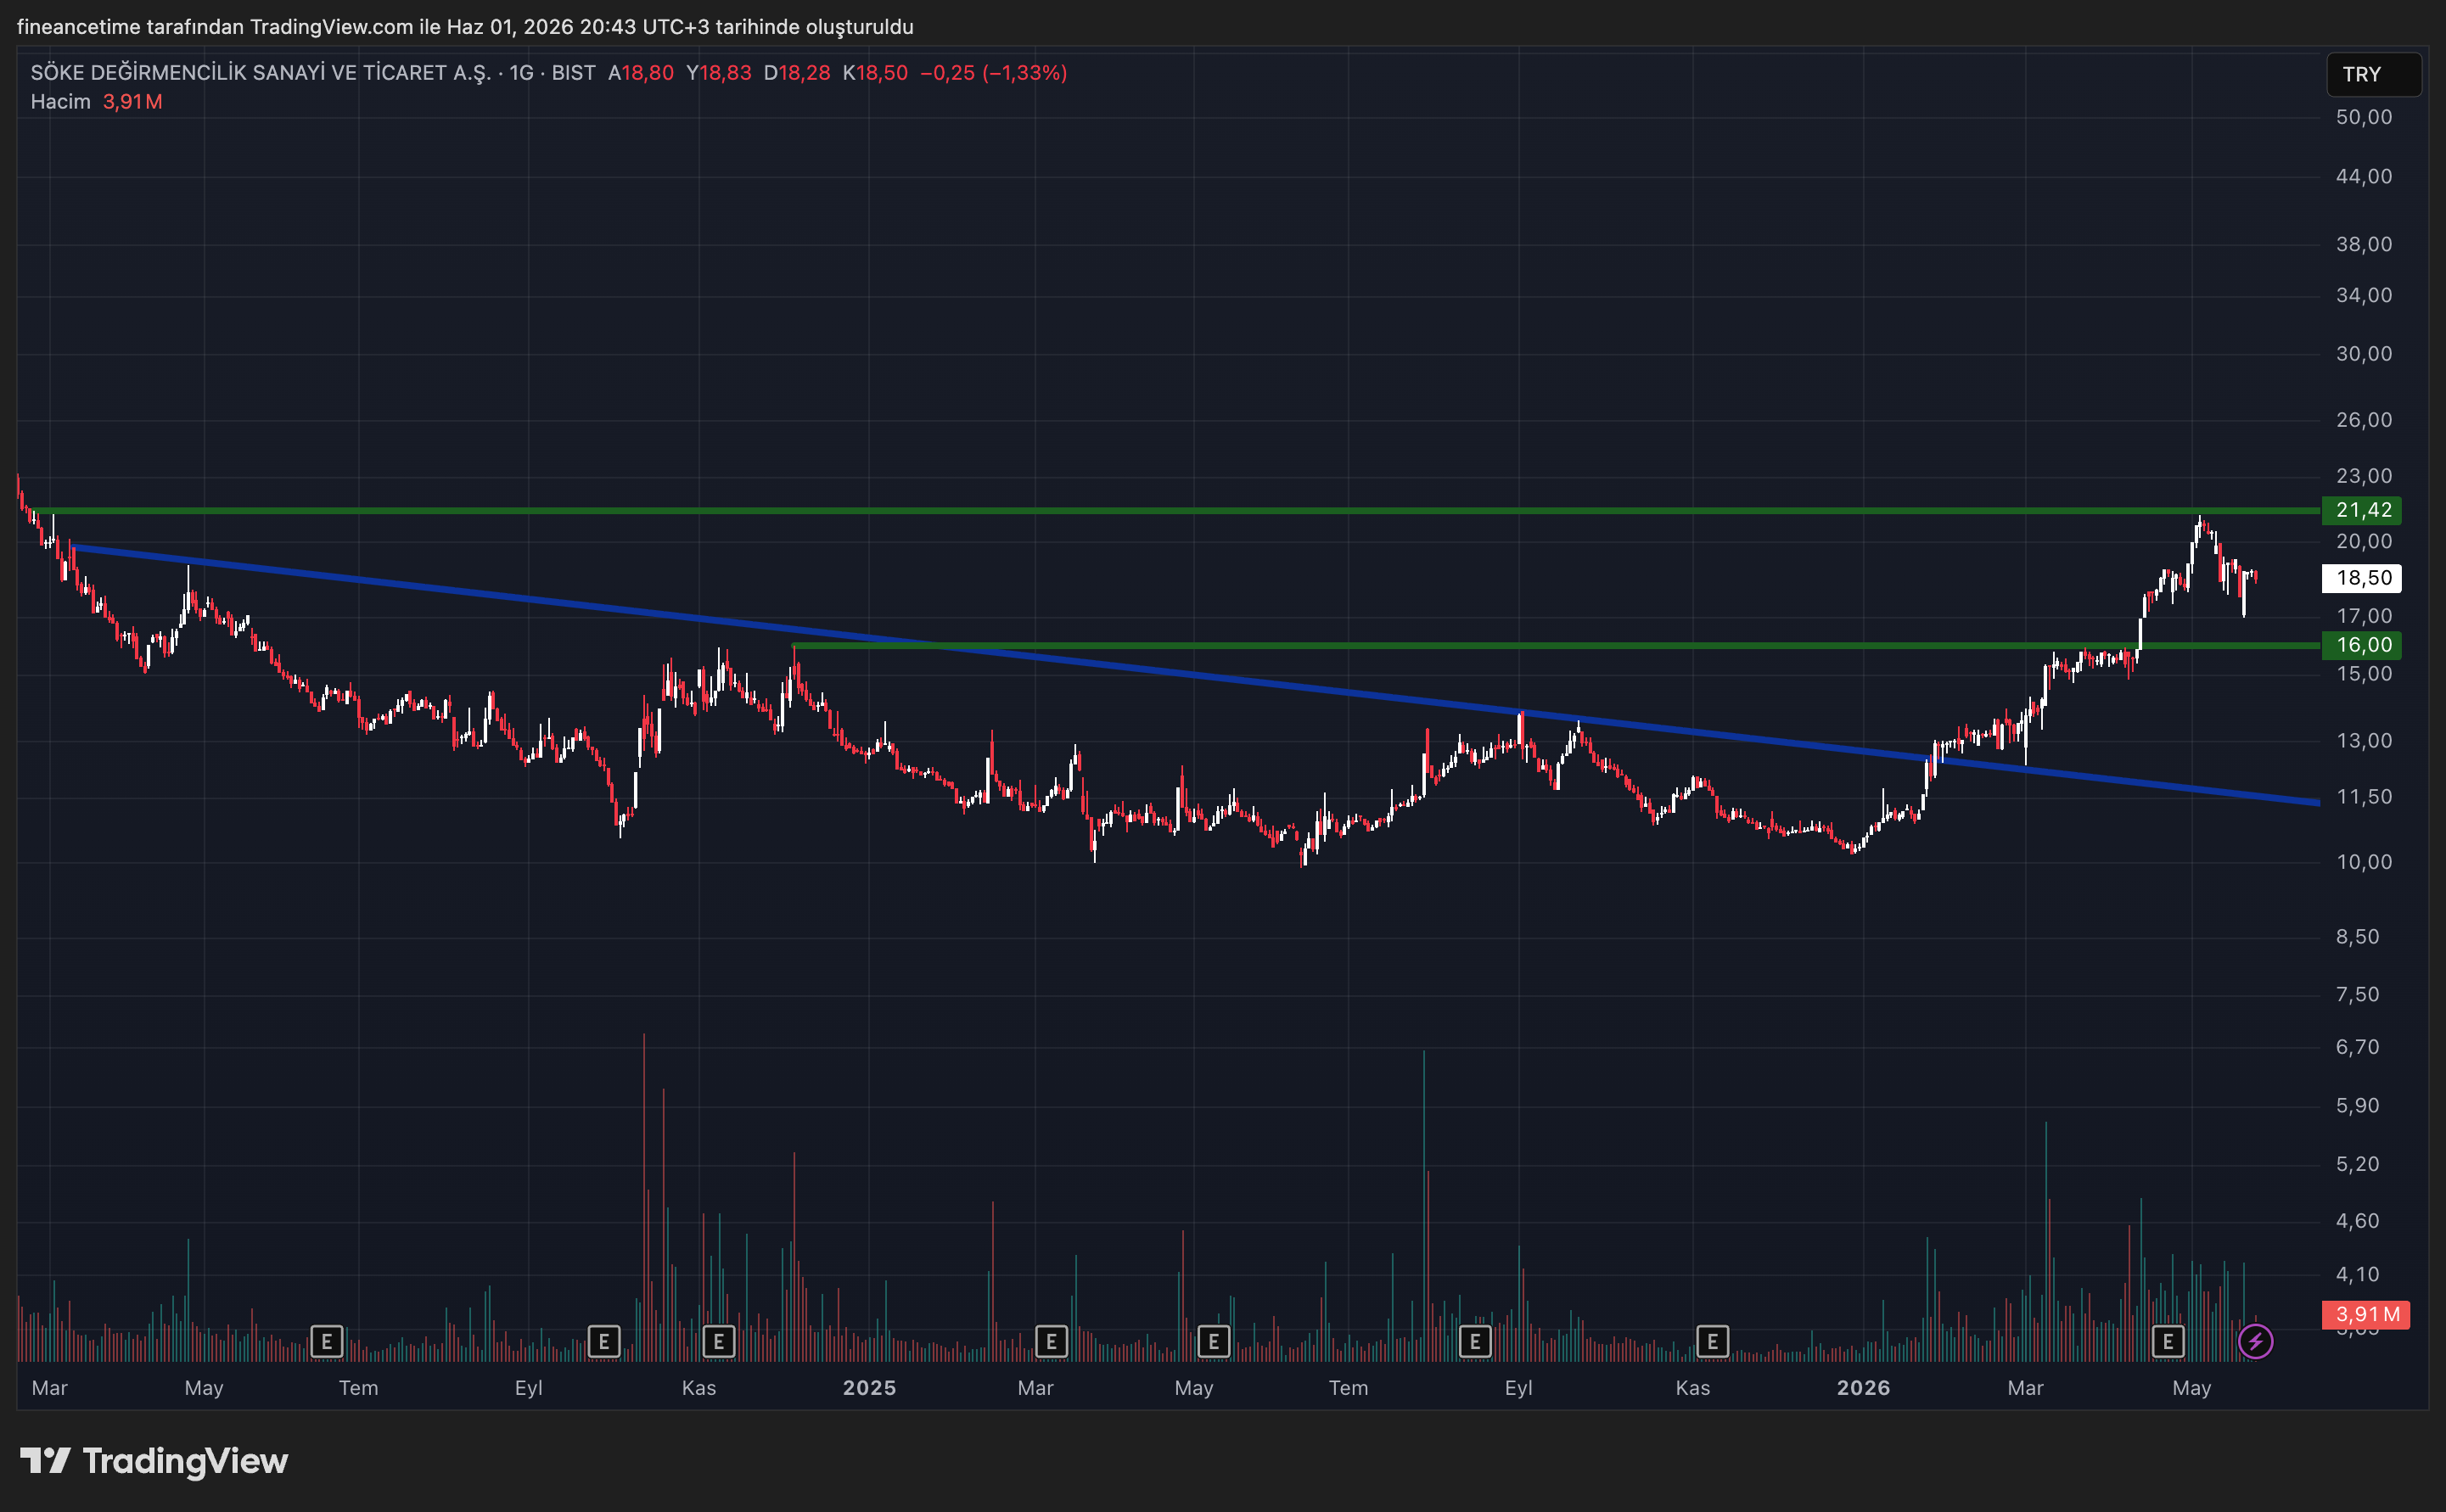Click the earnings E marker near Tem 2024
Image resolution: width=2446 pixels, height=1512 pixels.
pos(326,1341)
